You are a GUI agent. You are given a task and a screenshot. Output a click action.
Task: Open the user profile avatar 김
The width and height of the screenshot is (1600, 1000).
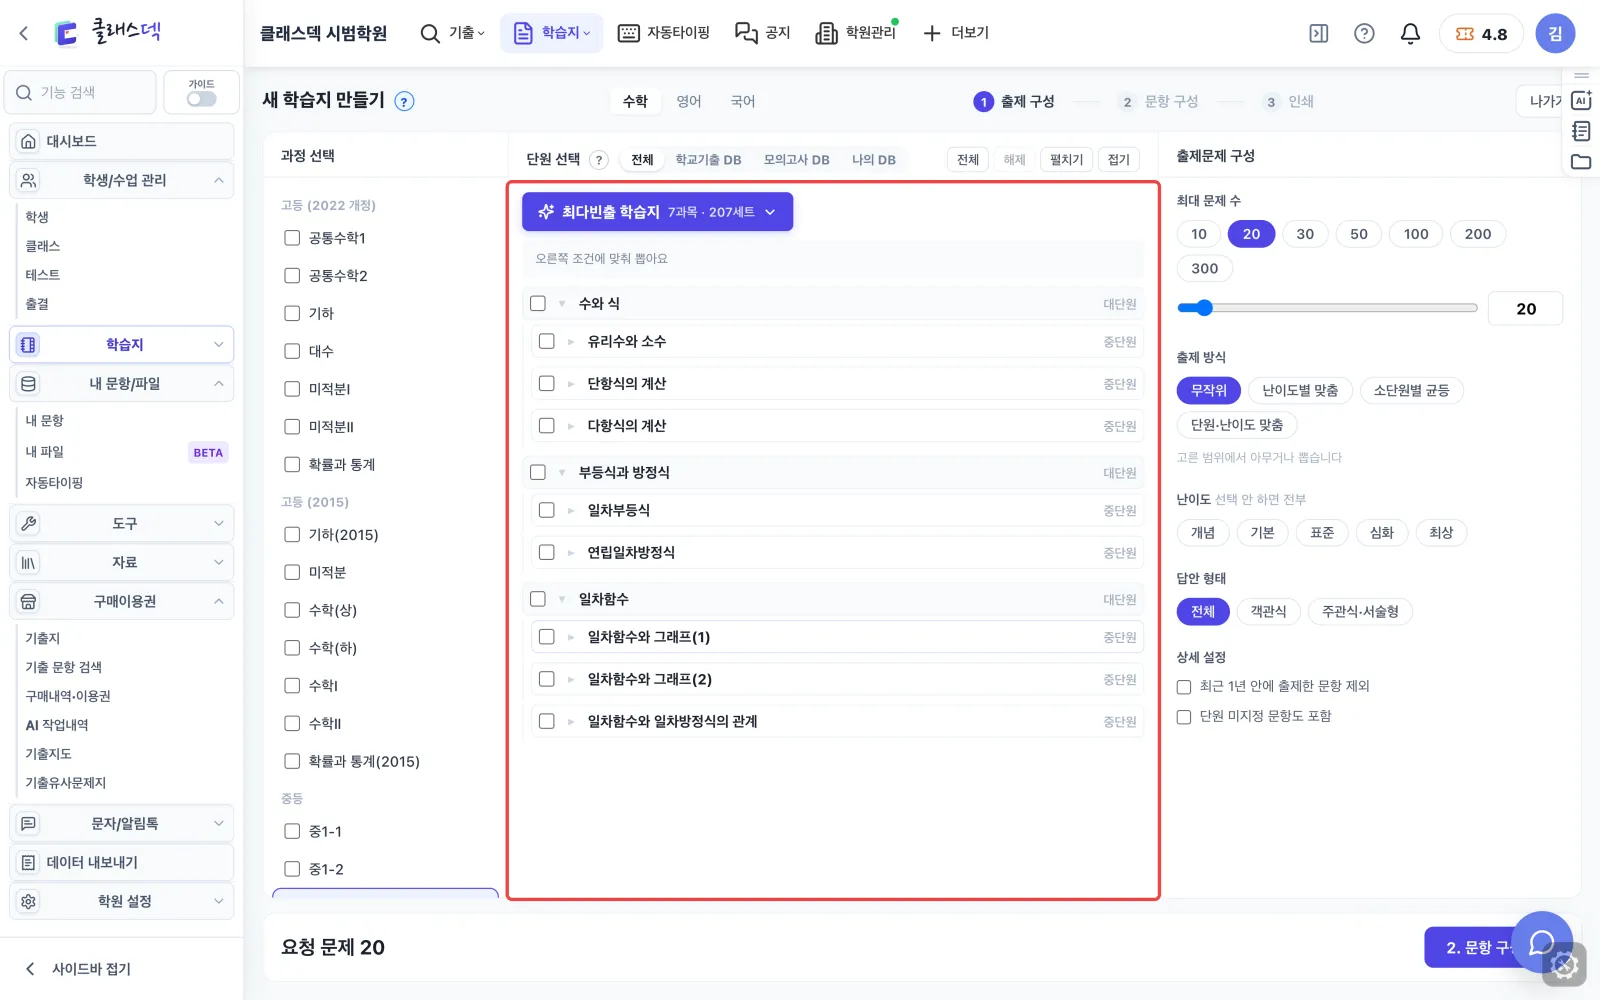(x=1555, y=34)
